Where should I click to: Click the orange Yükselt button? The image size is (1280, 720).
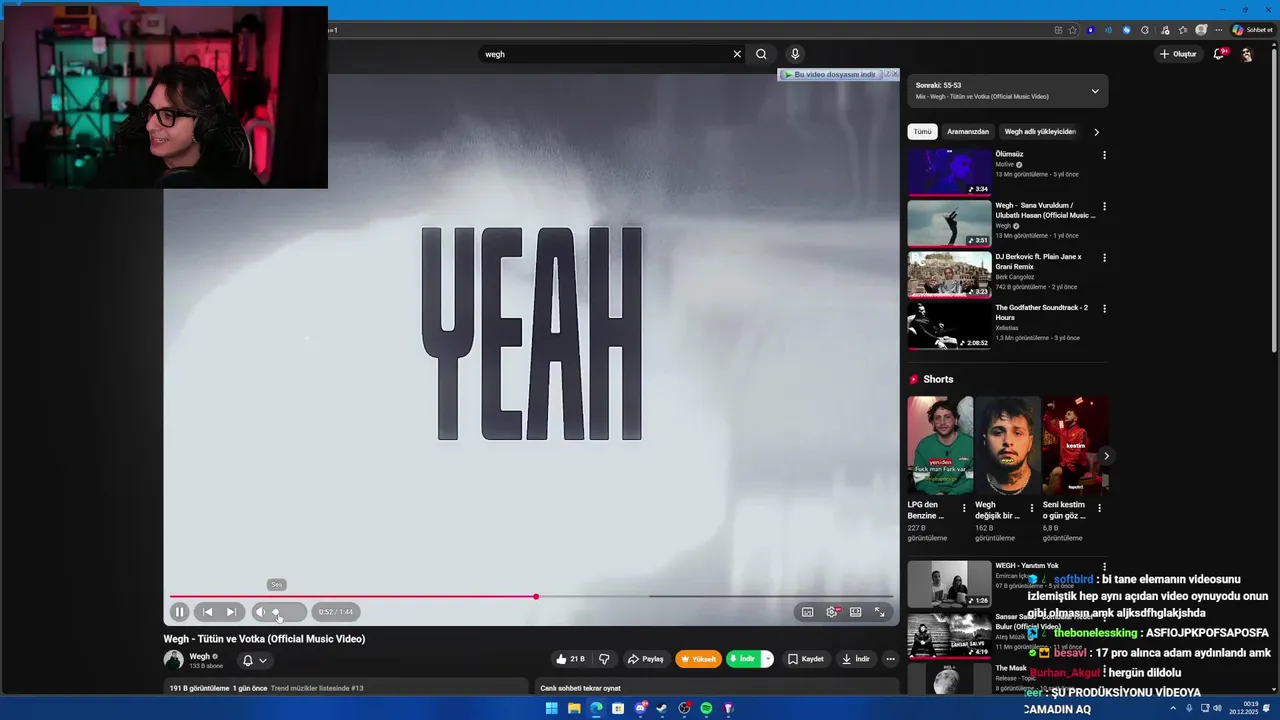tap(698, 659)
